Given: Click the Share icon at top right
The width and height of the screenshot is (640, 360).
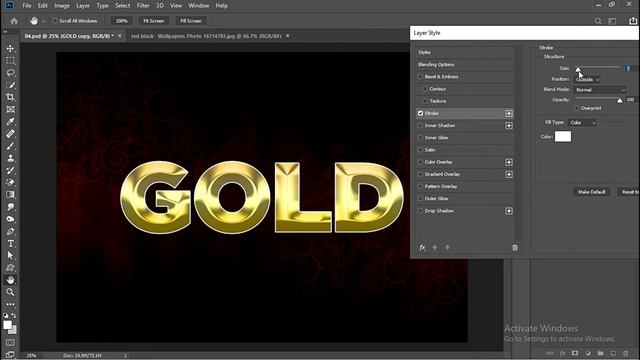Looking at the screenshot, I should coord(633,20).
